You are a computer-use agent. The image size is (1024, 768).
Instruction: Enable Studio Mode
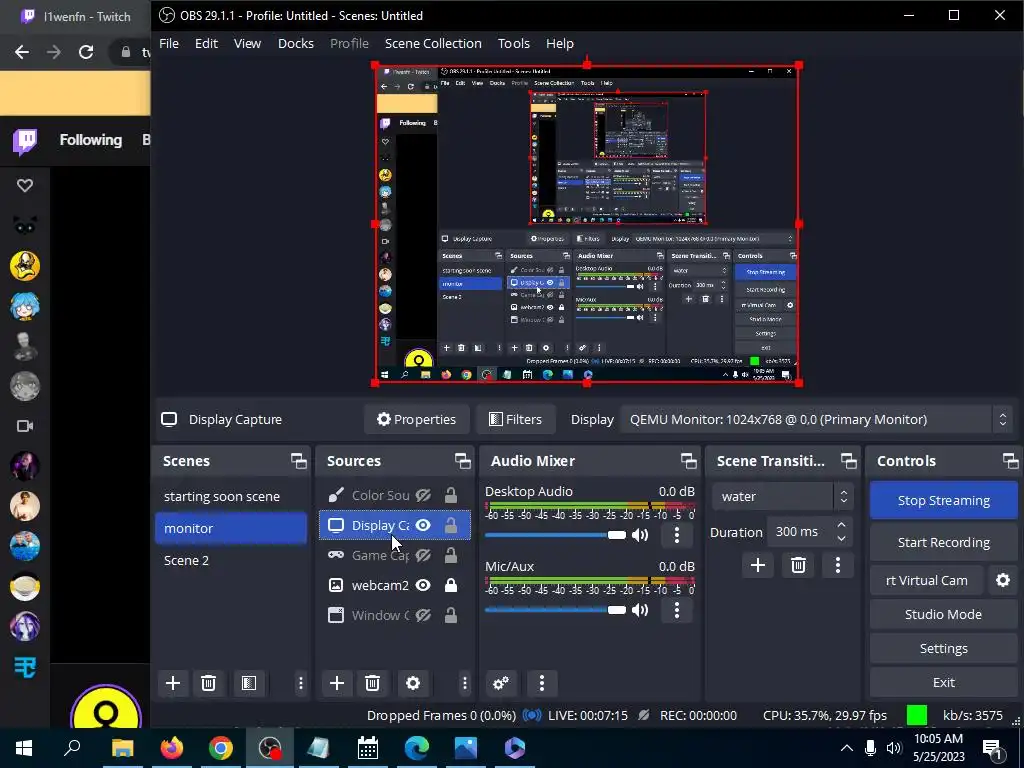click(x=944, y=614)
